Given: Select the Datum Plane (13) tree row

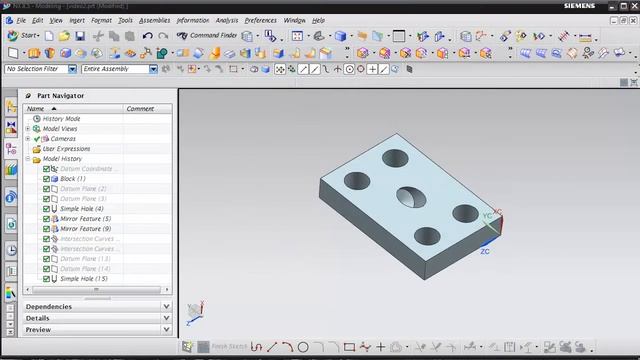Looking at the screenshot, I should pos(85,259).
